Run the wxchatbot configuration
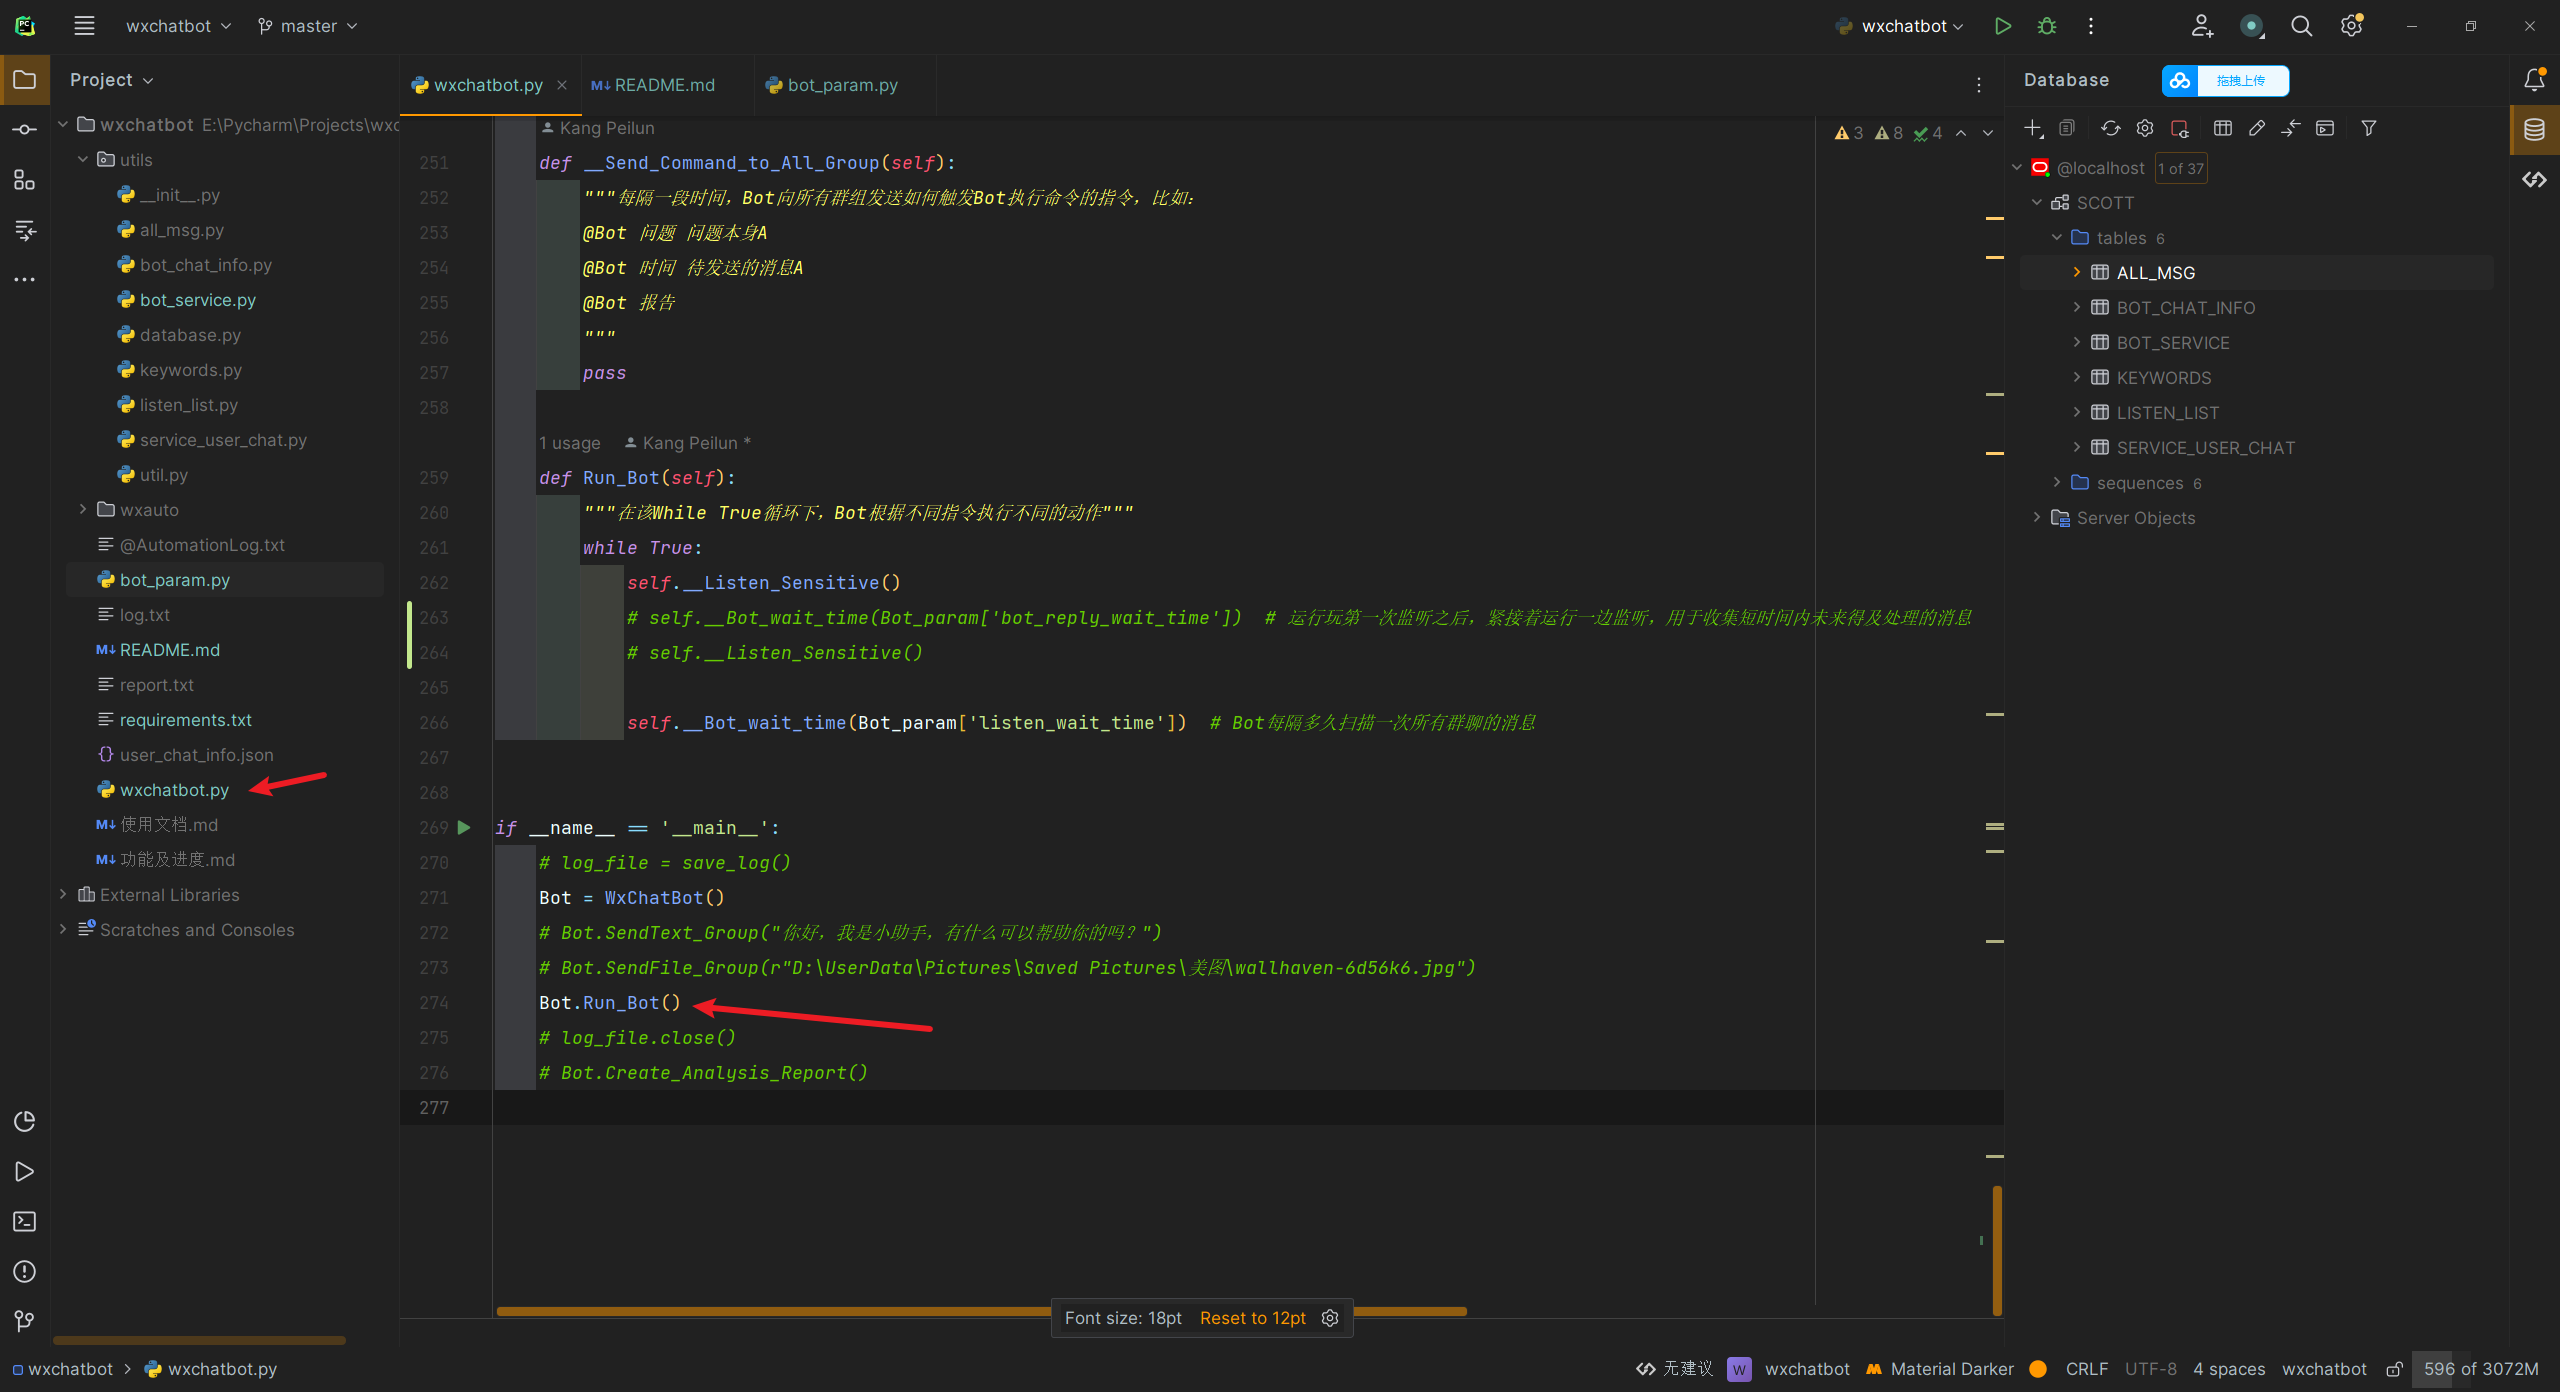 pyautogui.click(x=2002, y=26)
